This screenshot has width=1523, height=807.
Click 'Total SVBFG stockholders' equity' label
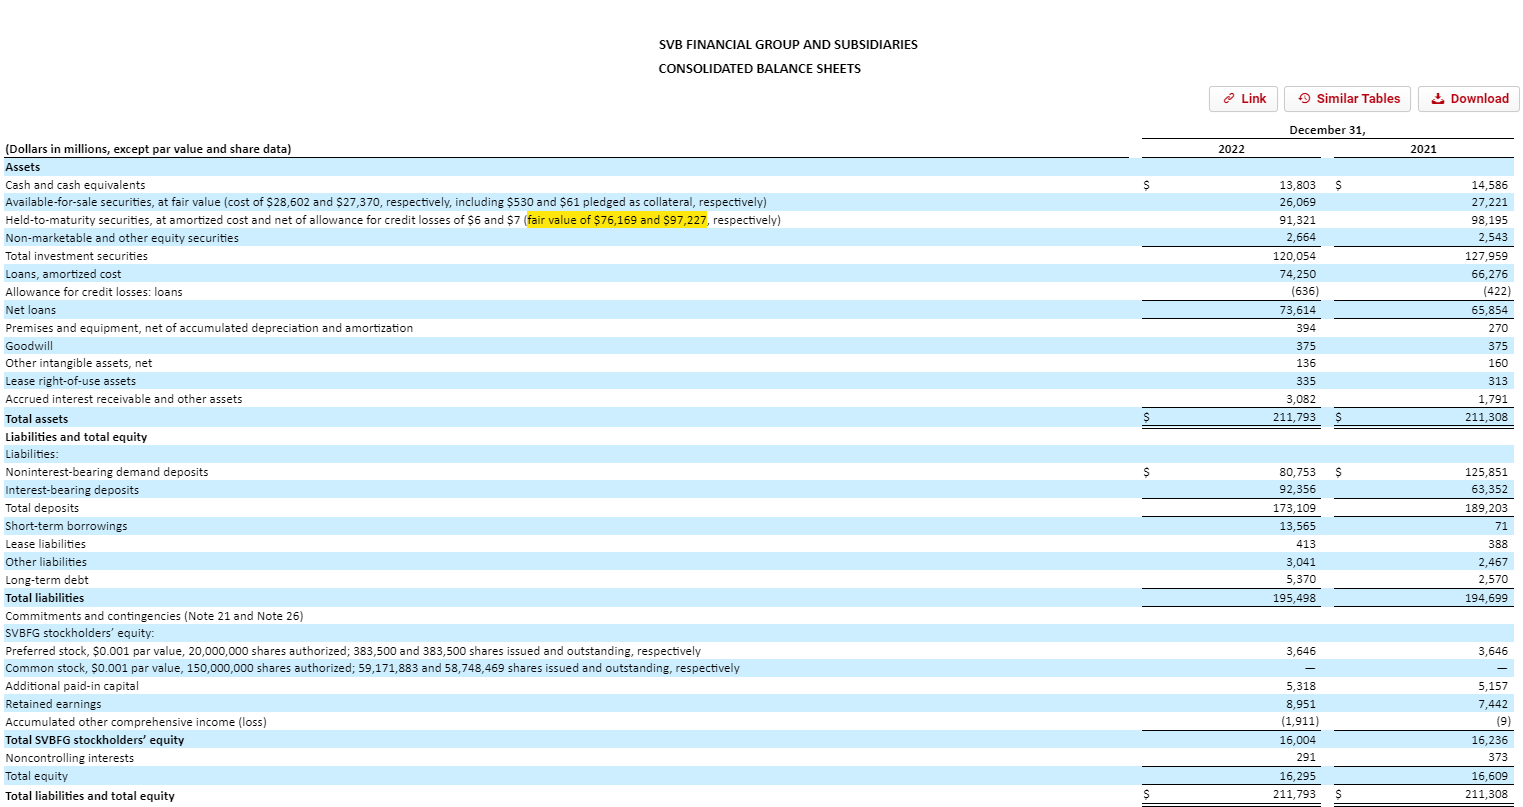[95, 740]
